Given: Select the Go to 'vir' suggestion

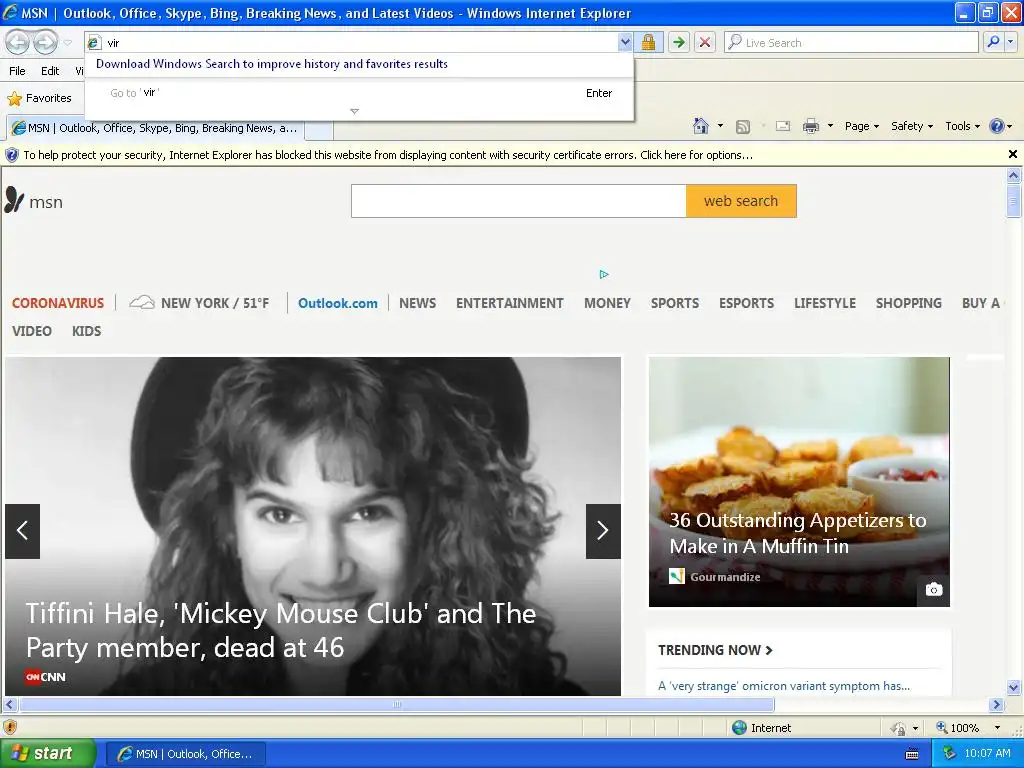Looking at the screenshot, I should click(x=359, y=93).
